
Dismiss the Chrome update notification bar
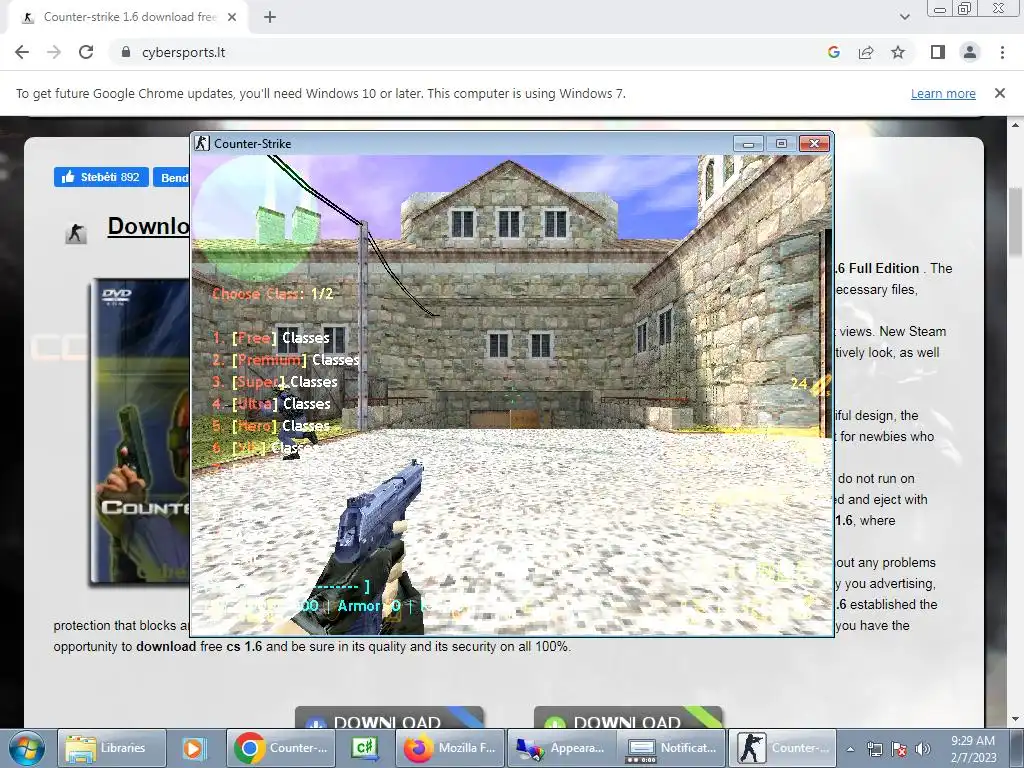tap(1000, 93)
